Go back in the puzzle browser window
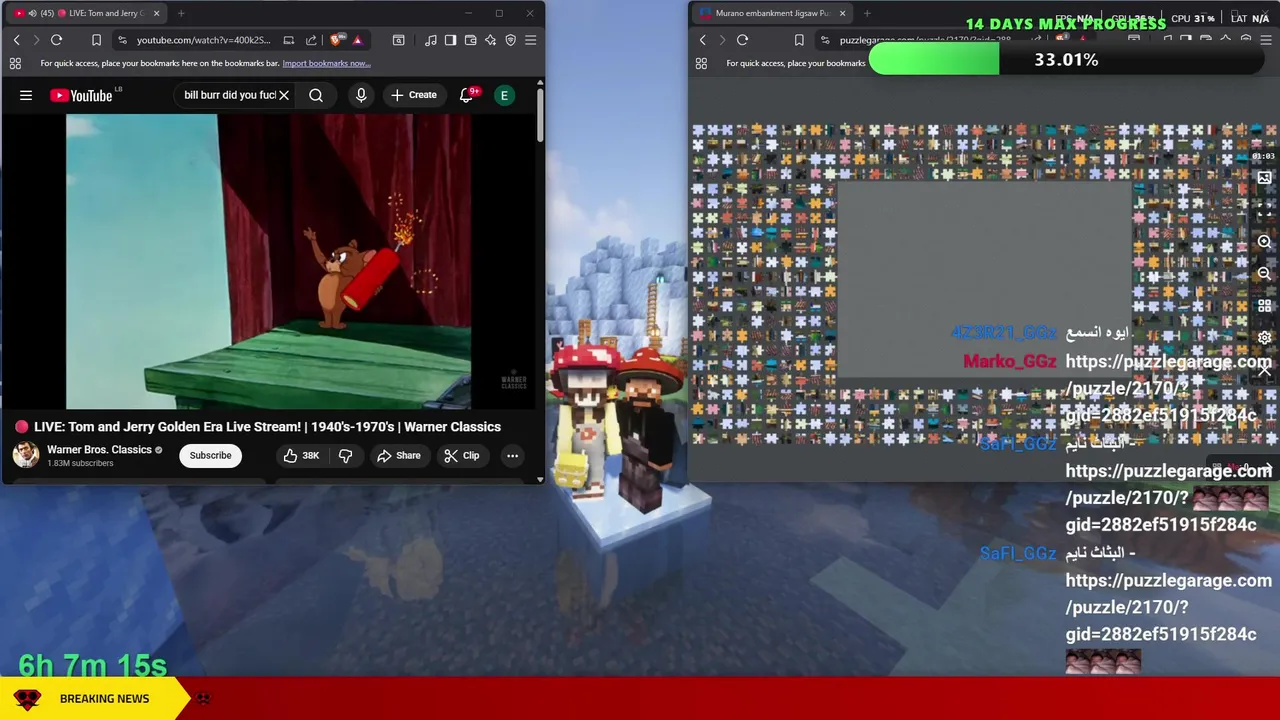The height and width of the screenshot is (720, 1280). click(702, 40)
